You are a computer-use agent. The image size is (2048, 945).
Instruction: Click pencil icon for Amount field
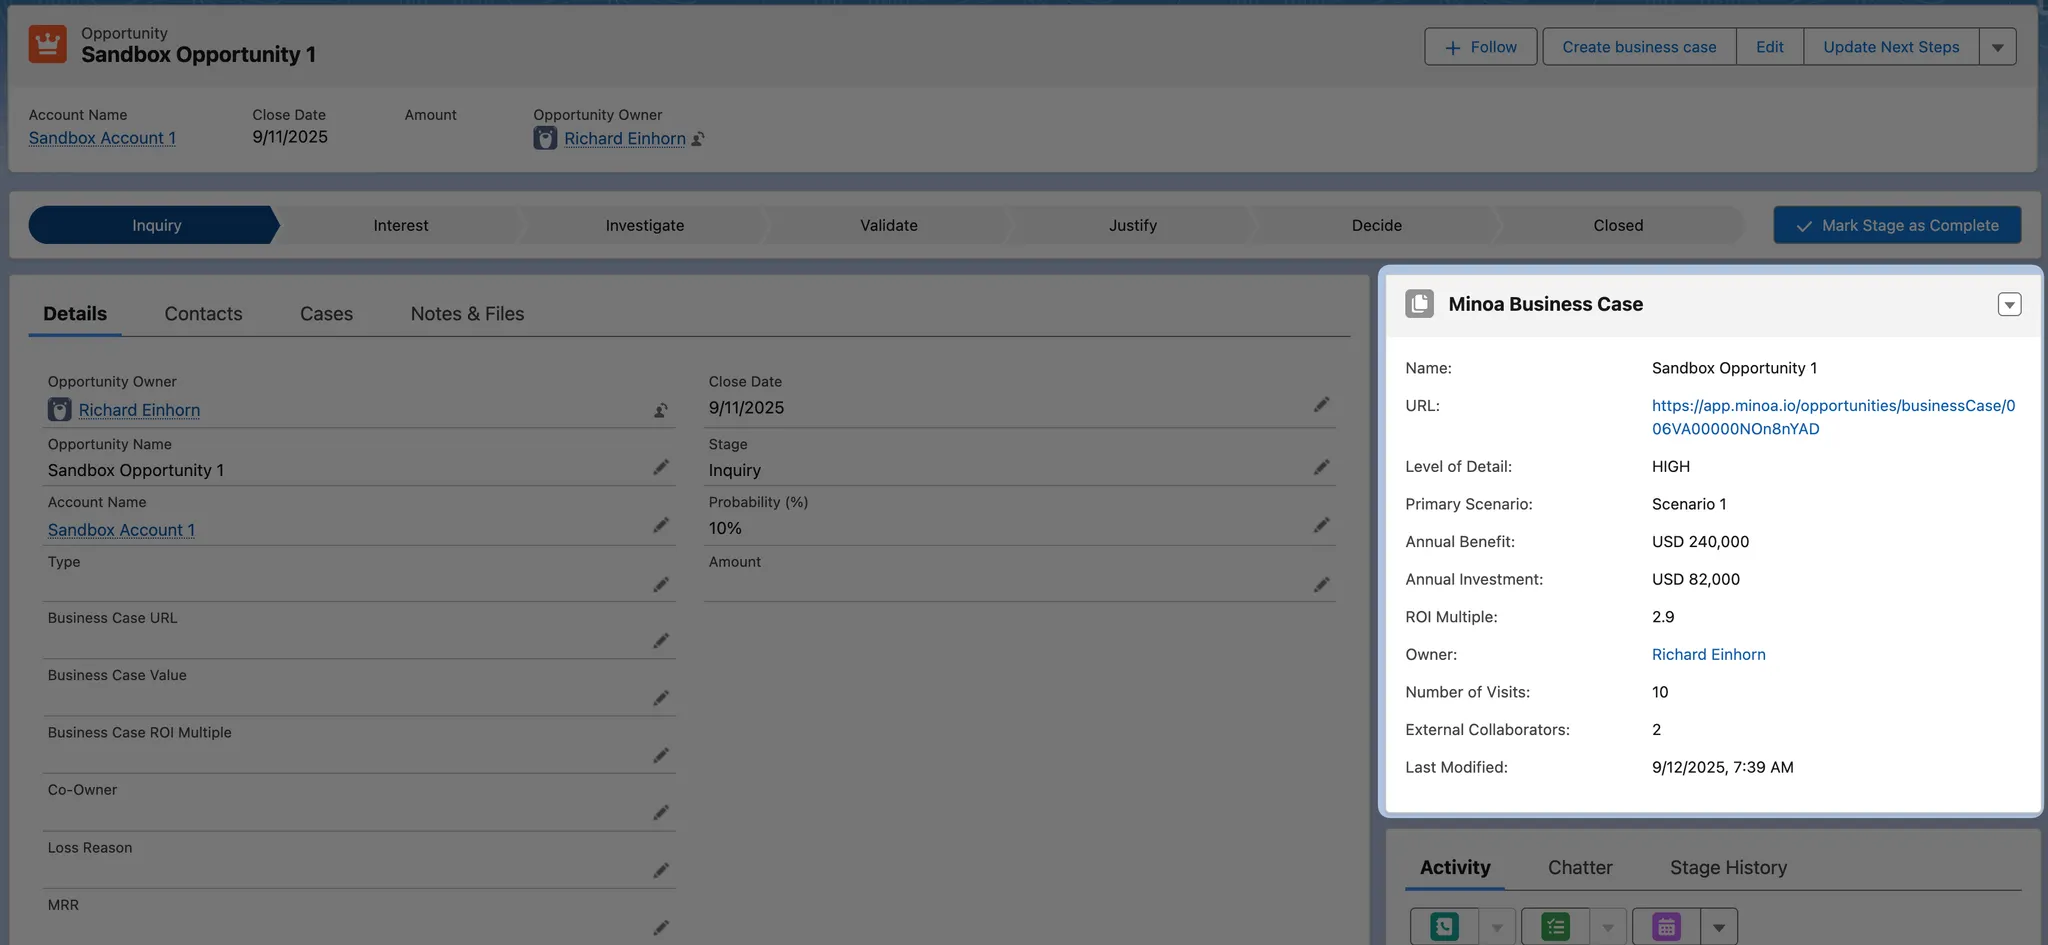1322,584
